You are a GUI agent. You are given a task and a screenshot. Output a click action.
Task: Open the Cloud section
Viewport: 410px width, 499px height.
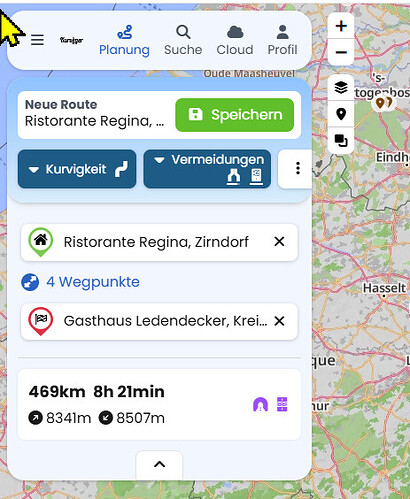tap(235, 40)
